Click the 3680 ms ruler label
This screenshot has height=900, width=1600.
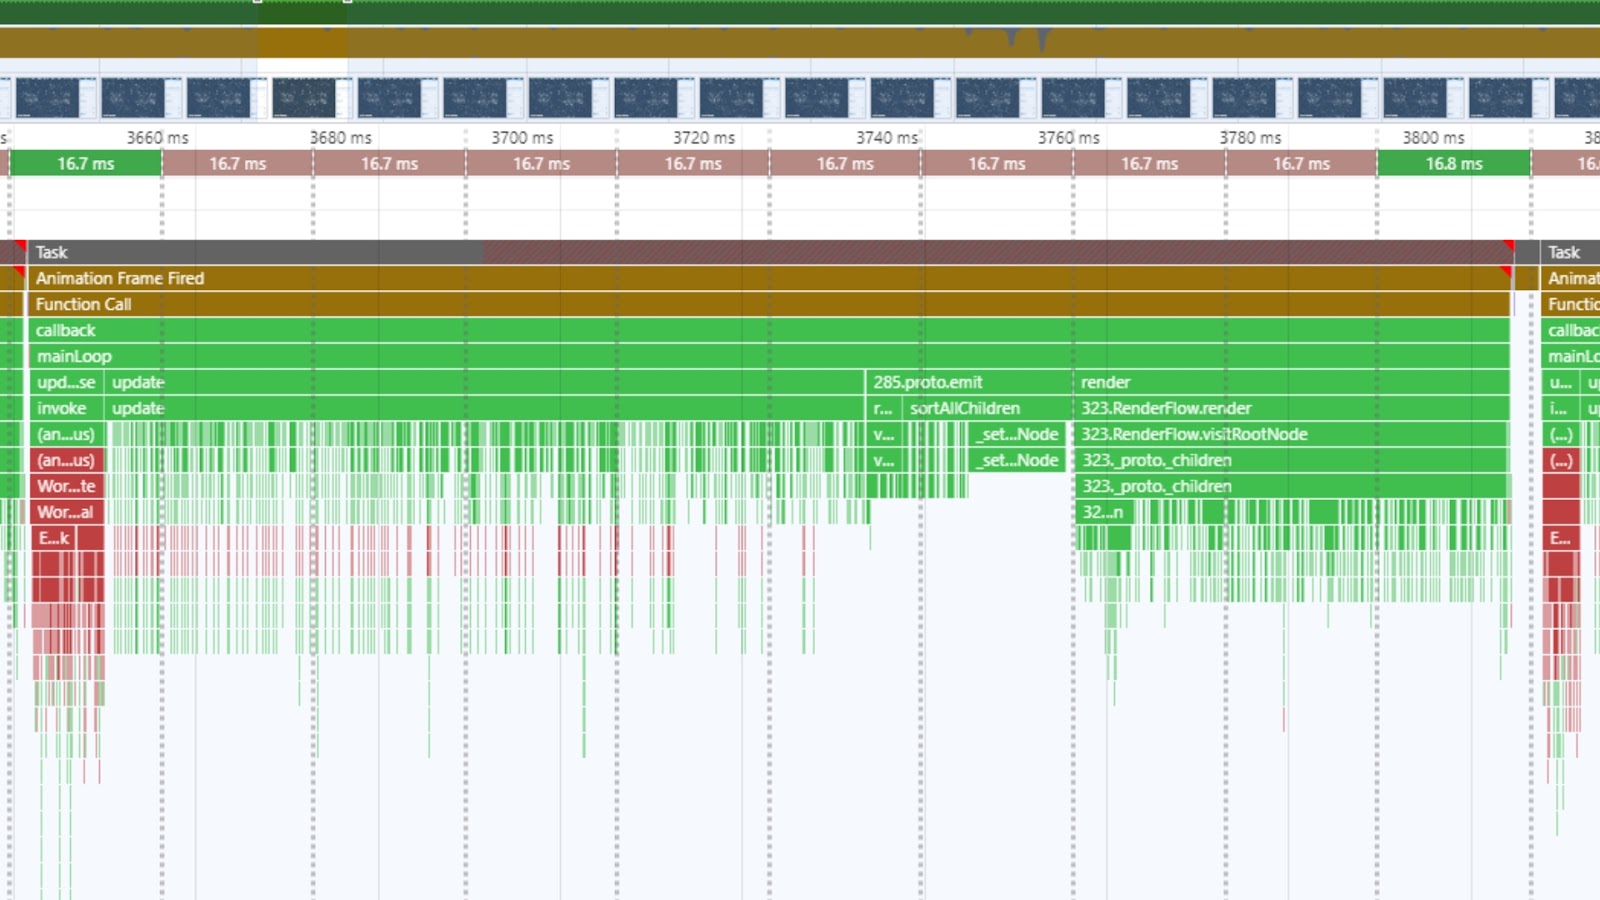(x=340, y=138)
